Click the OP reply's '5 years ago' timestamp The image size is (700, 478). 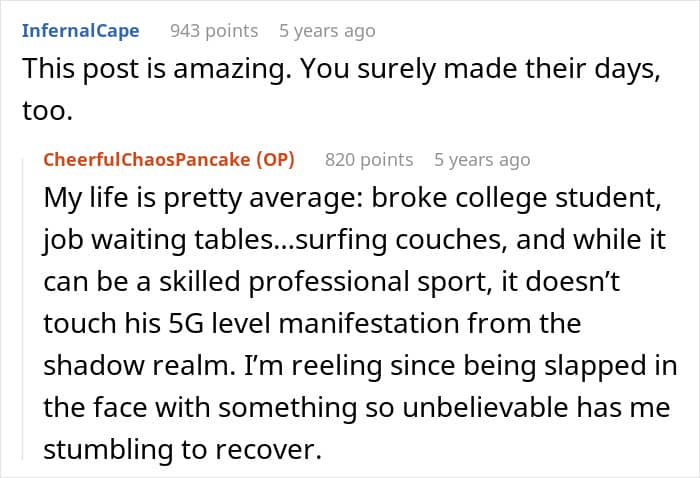482,160
